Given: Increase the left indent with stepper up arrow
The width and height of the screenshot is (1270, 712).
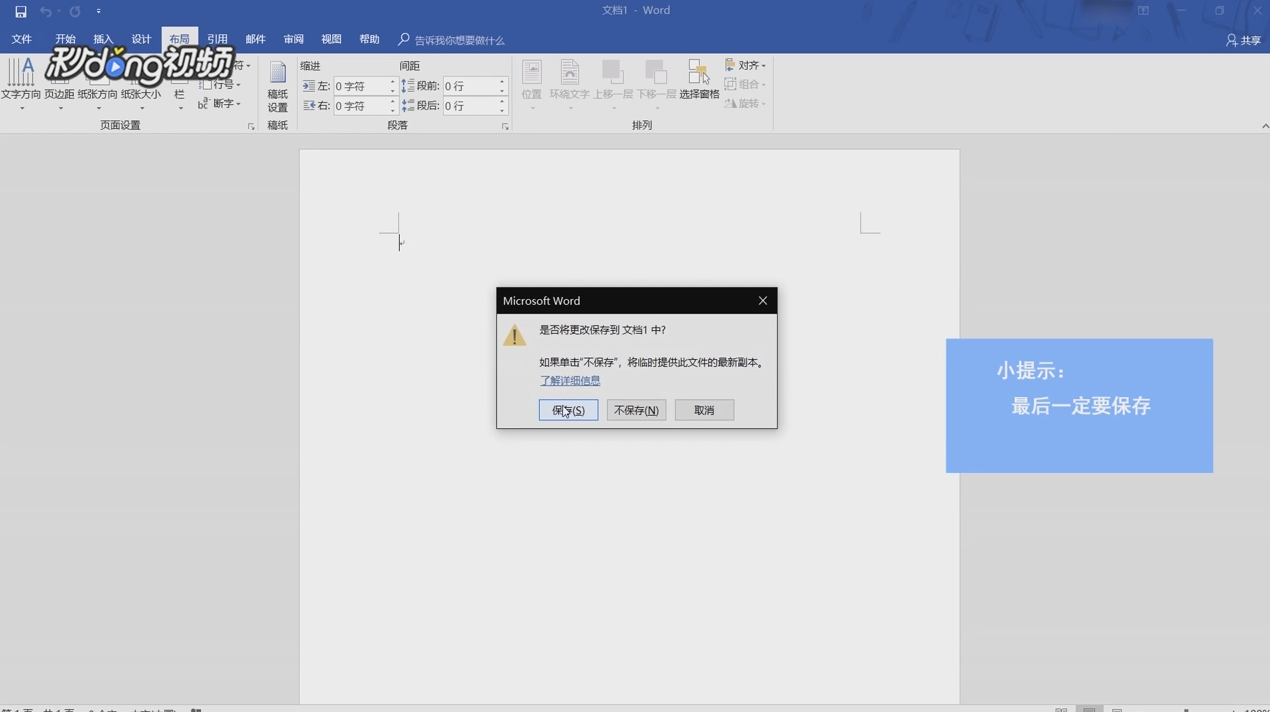Looking at the screenshot, I should (393, 82).
